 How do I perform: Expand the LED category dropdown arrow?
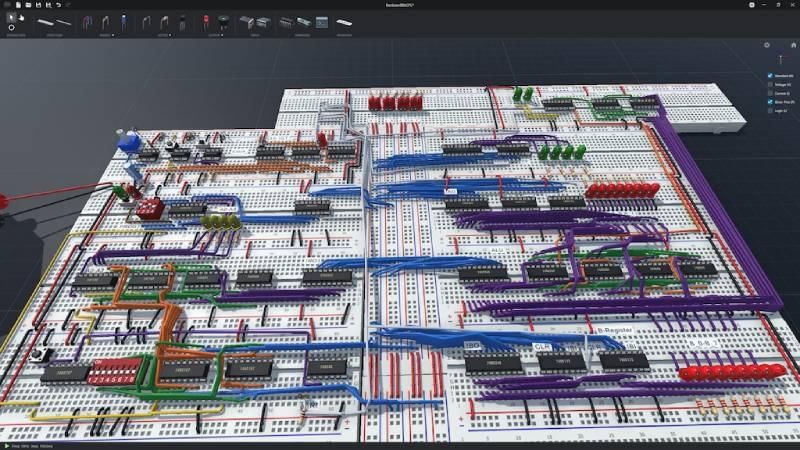point(220,35)
